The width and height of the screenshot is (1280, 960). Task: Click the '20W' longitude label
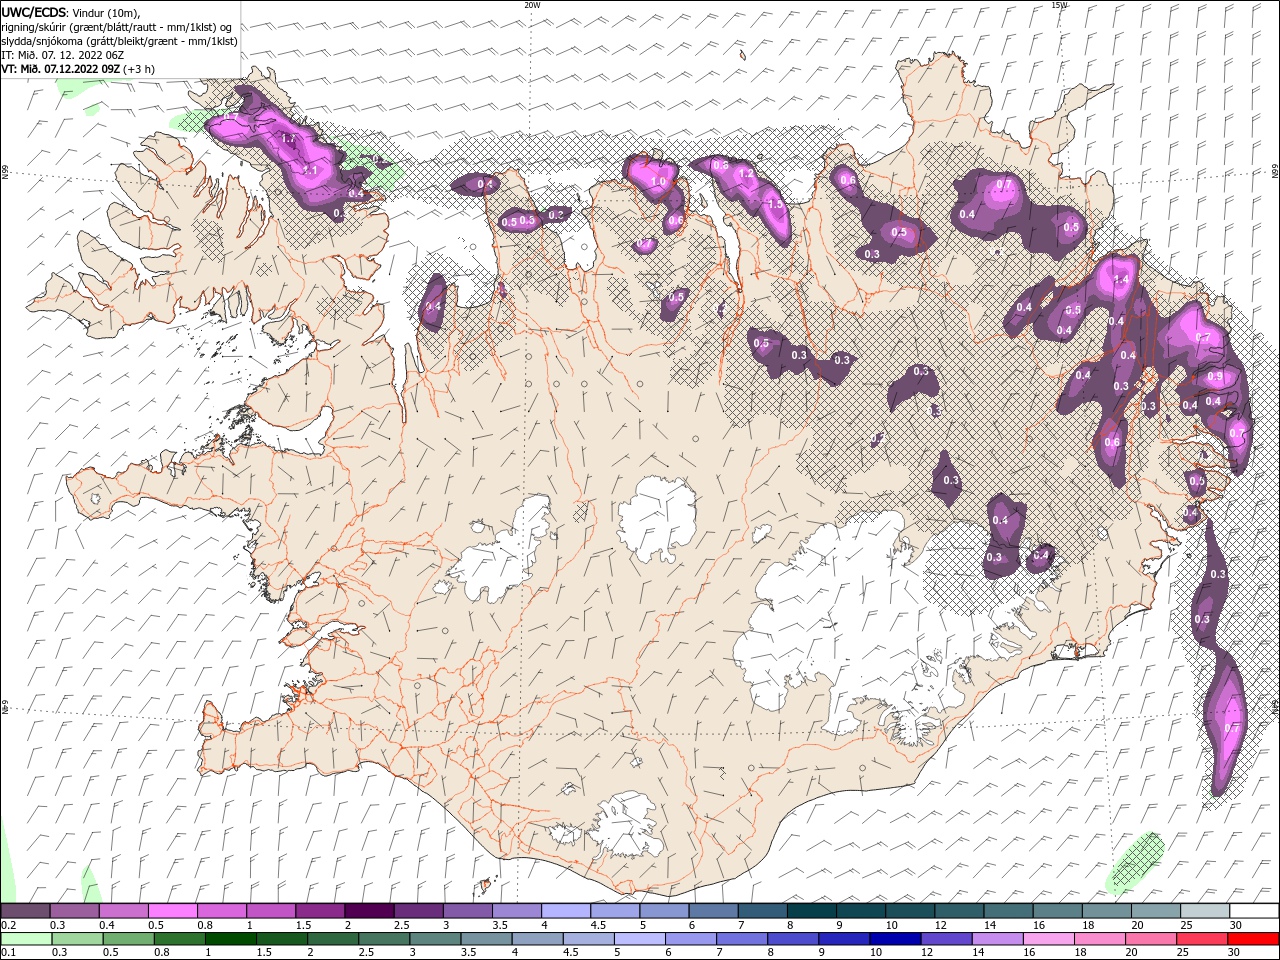point(532,4)
